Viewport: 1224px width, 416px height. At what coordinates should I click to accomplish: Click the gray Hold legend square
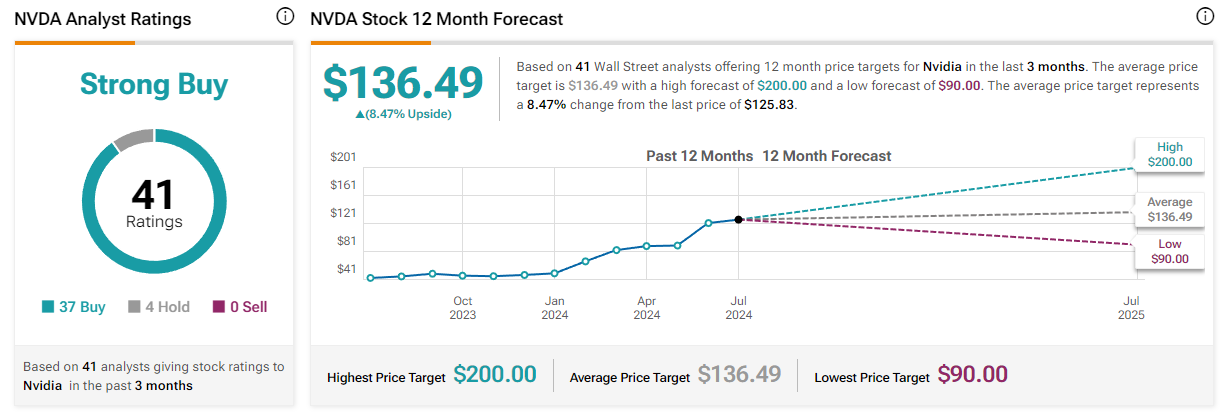click(x=133, y=307)
